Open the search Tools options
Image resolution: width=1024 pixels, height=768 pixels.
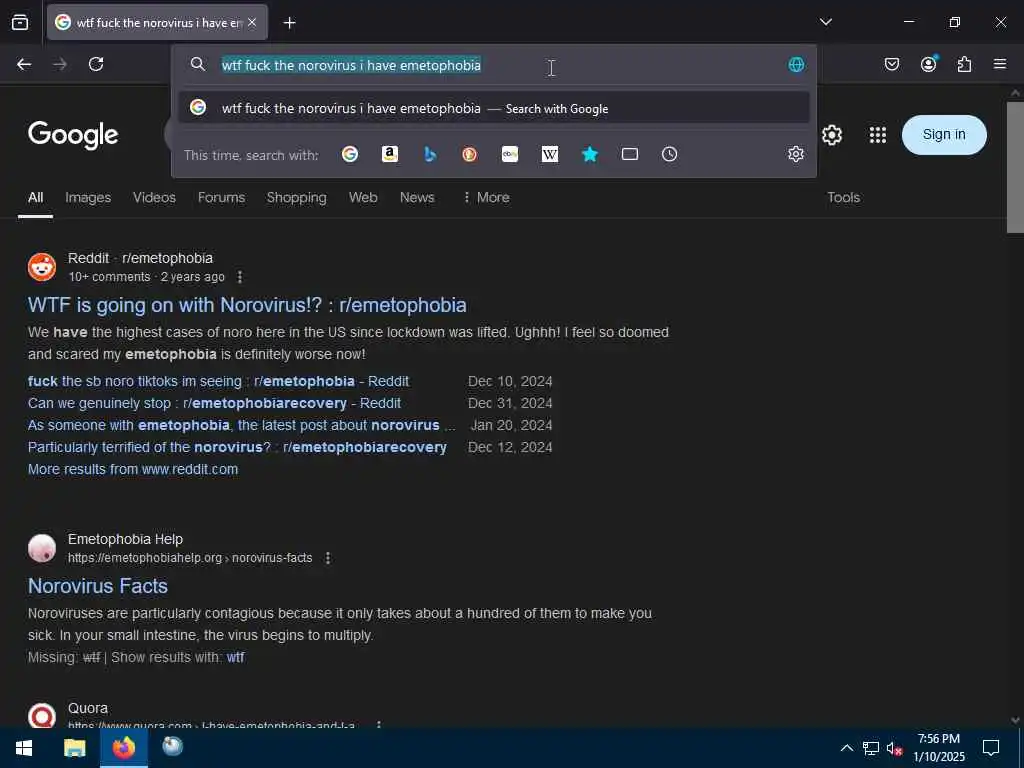[843, 197]
